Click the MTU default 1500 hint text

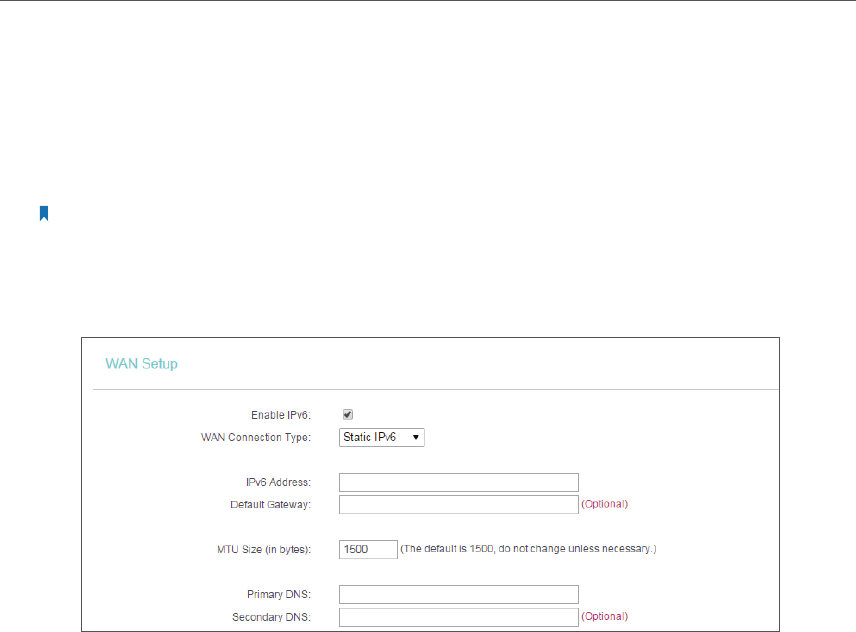click(528, 549)
